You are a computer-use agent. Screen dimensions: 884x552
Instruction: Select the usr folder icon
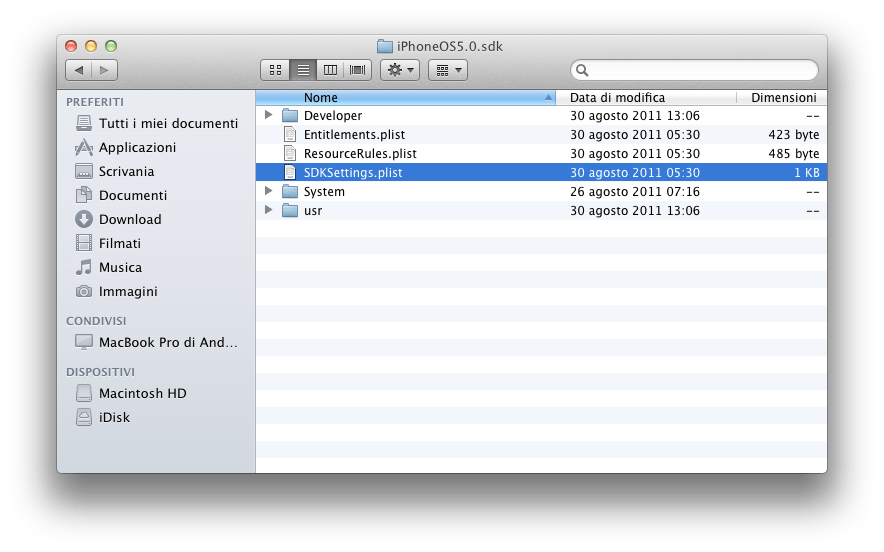[290, 211]
